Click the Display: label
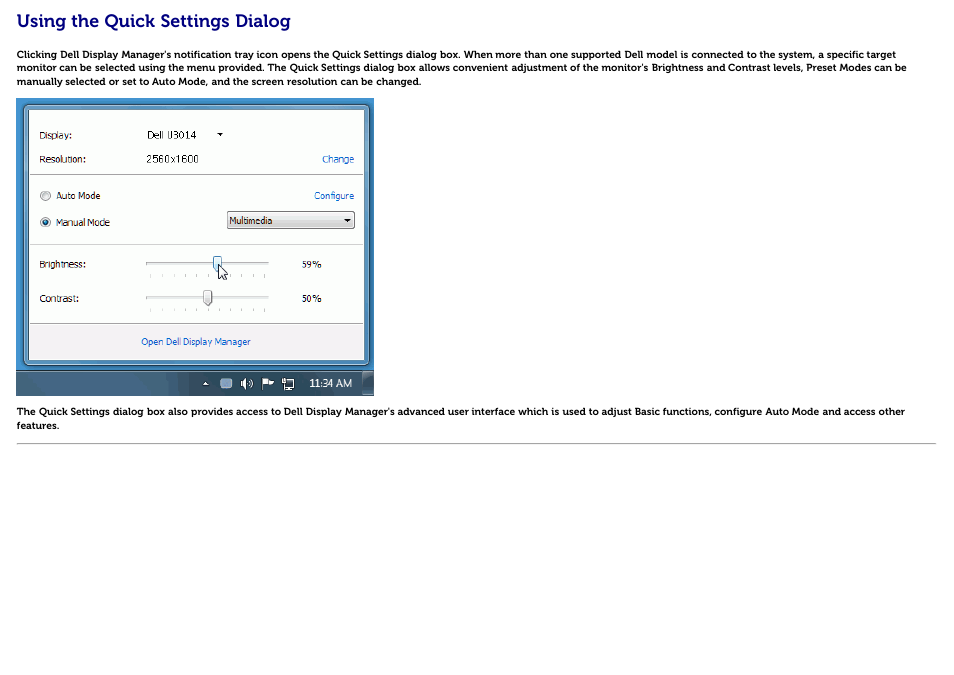954x675 pixels. 55,136
